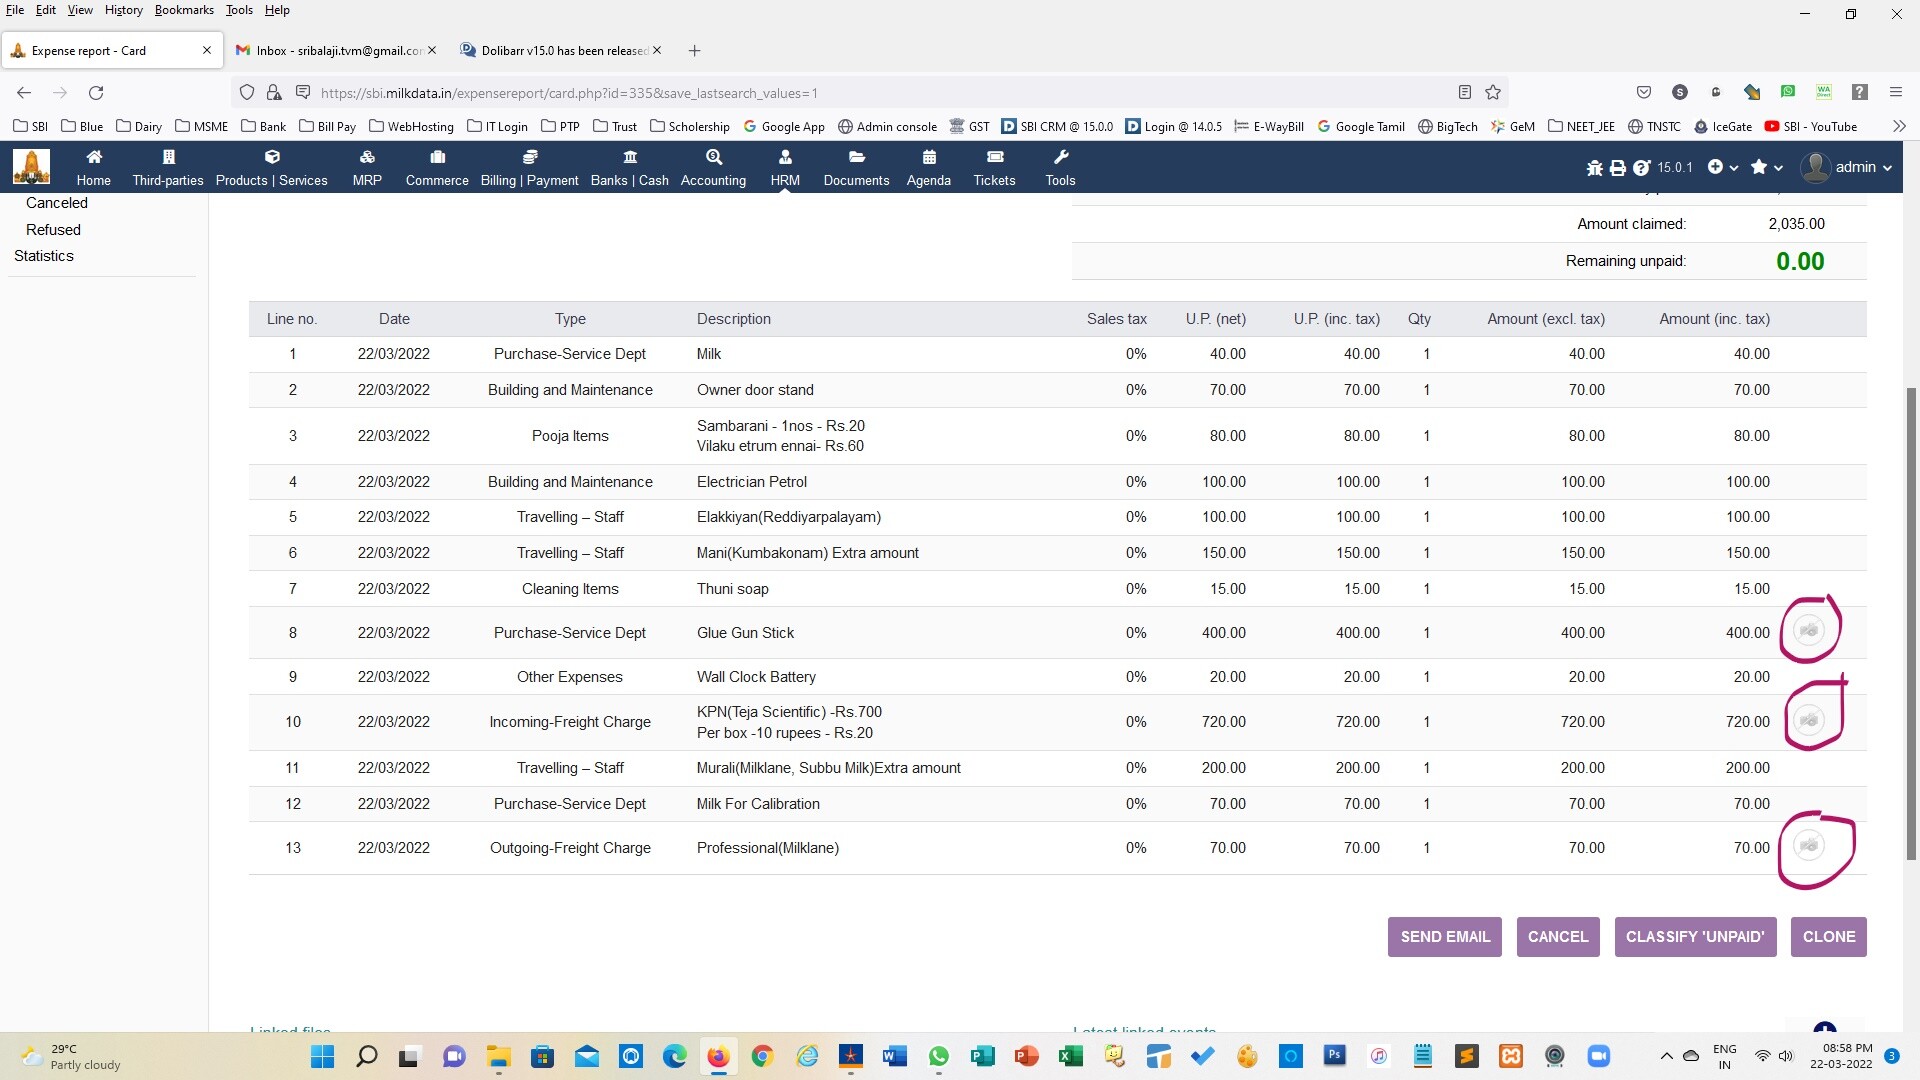Open the Tickets module
1920x1080 pixels.
(994, 167)
